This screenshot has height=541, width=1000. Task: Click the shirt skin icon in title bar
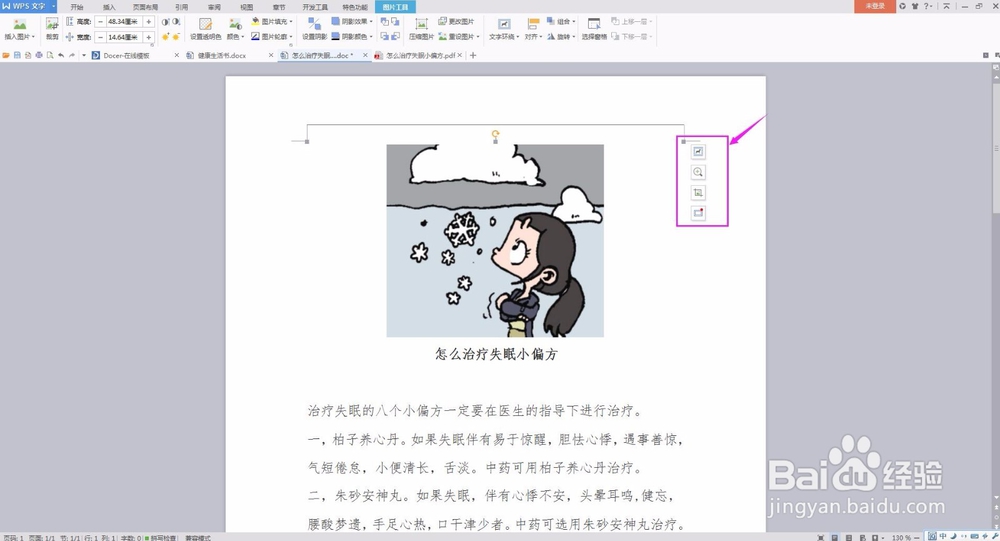pyautogui.click(x=915, y=6)
